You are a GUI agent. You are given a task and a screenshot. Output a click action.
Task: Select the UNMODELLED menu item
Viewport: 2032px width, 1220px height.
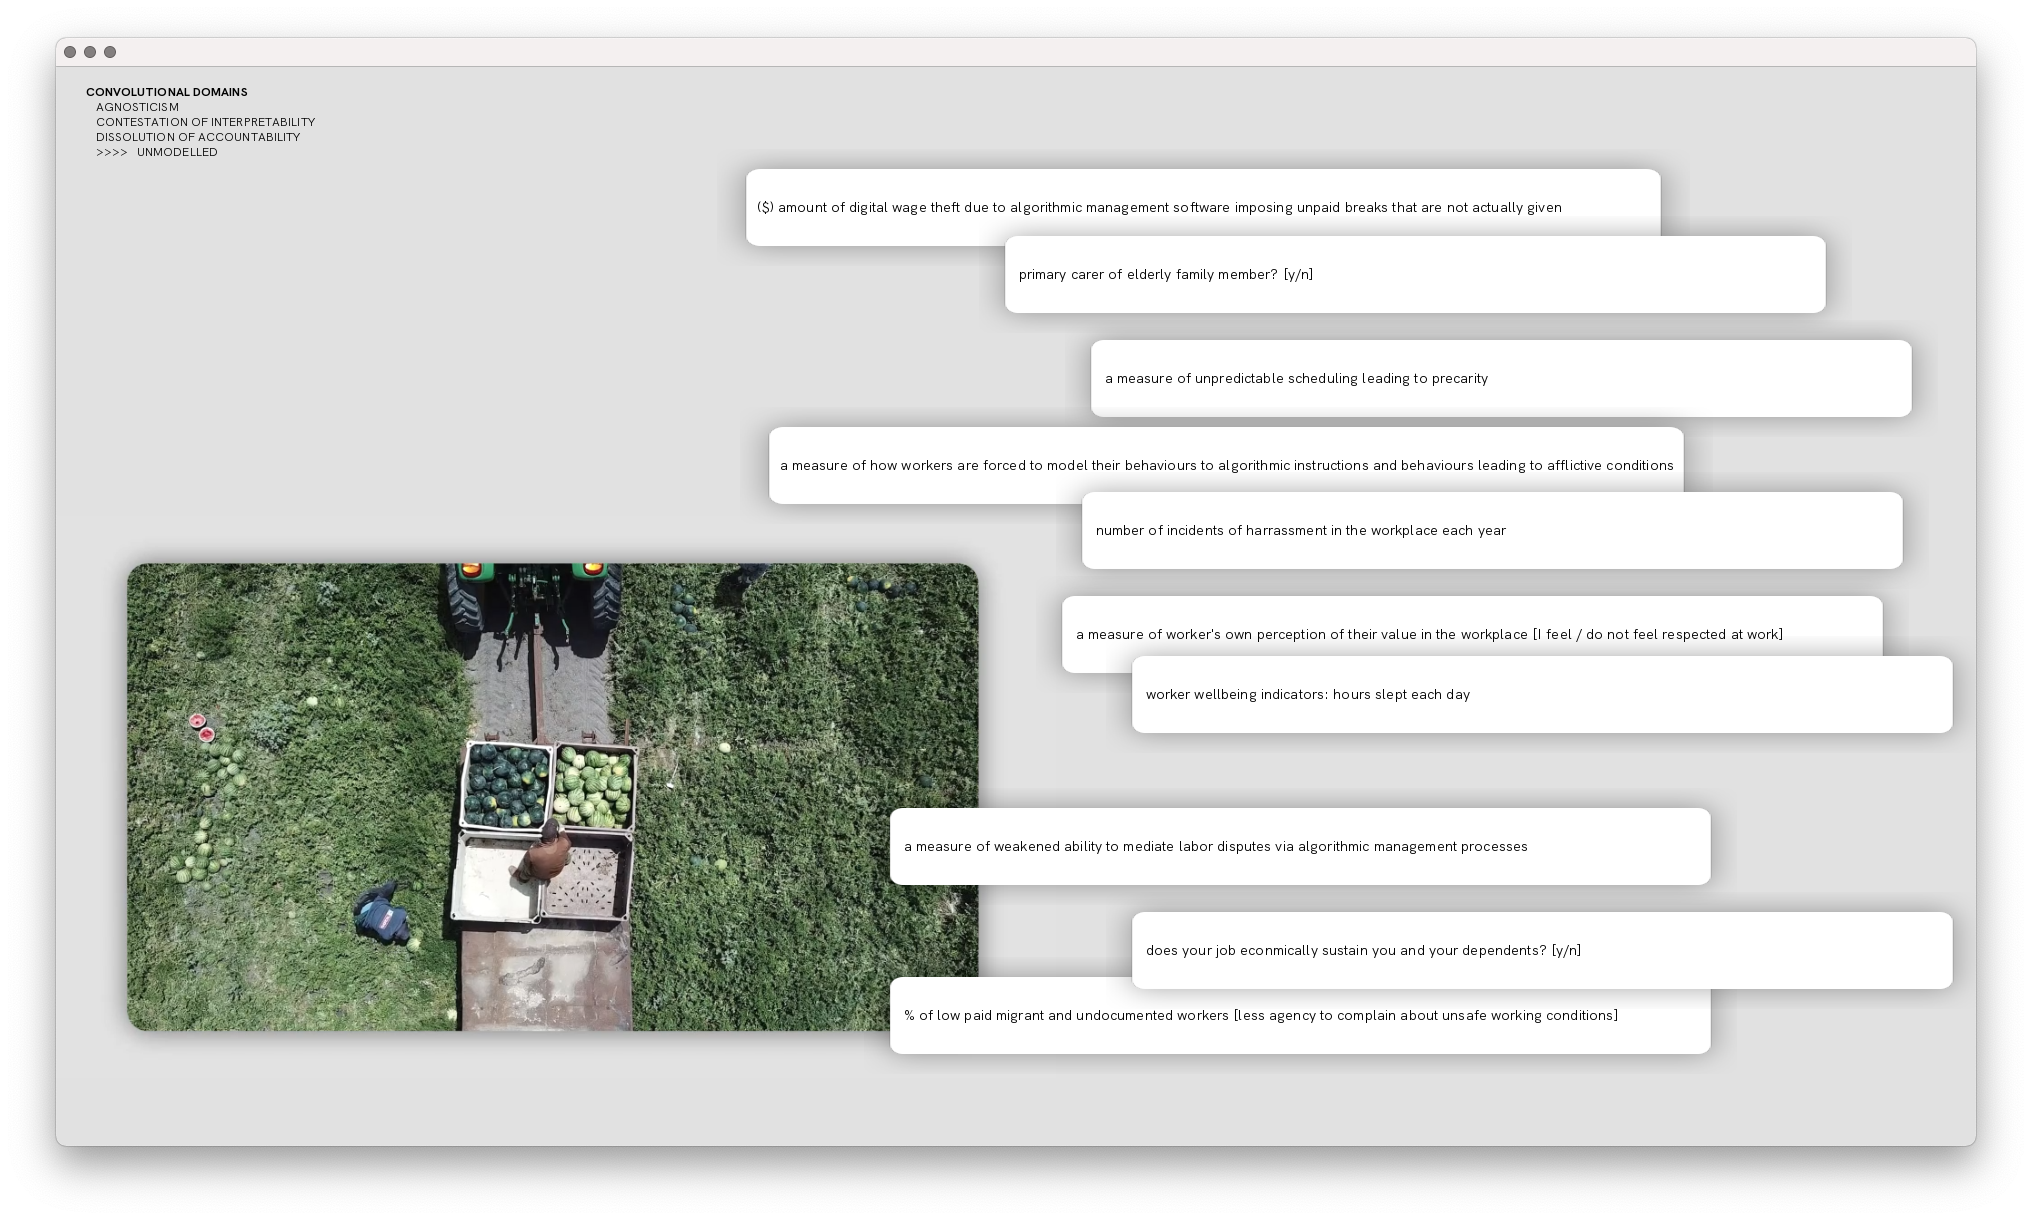(177, 152)
